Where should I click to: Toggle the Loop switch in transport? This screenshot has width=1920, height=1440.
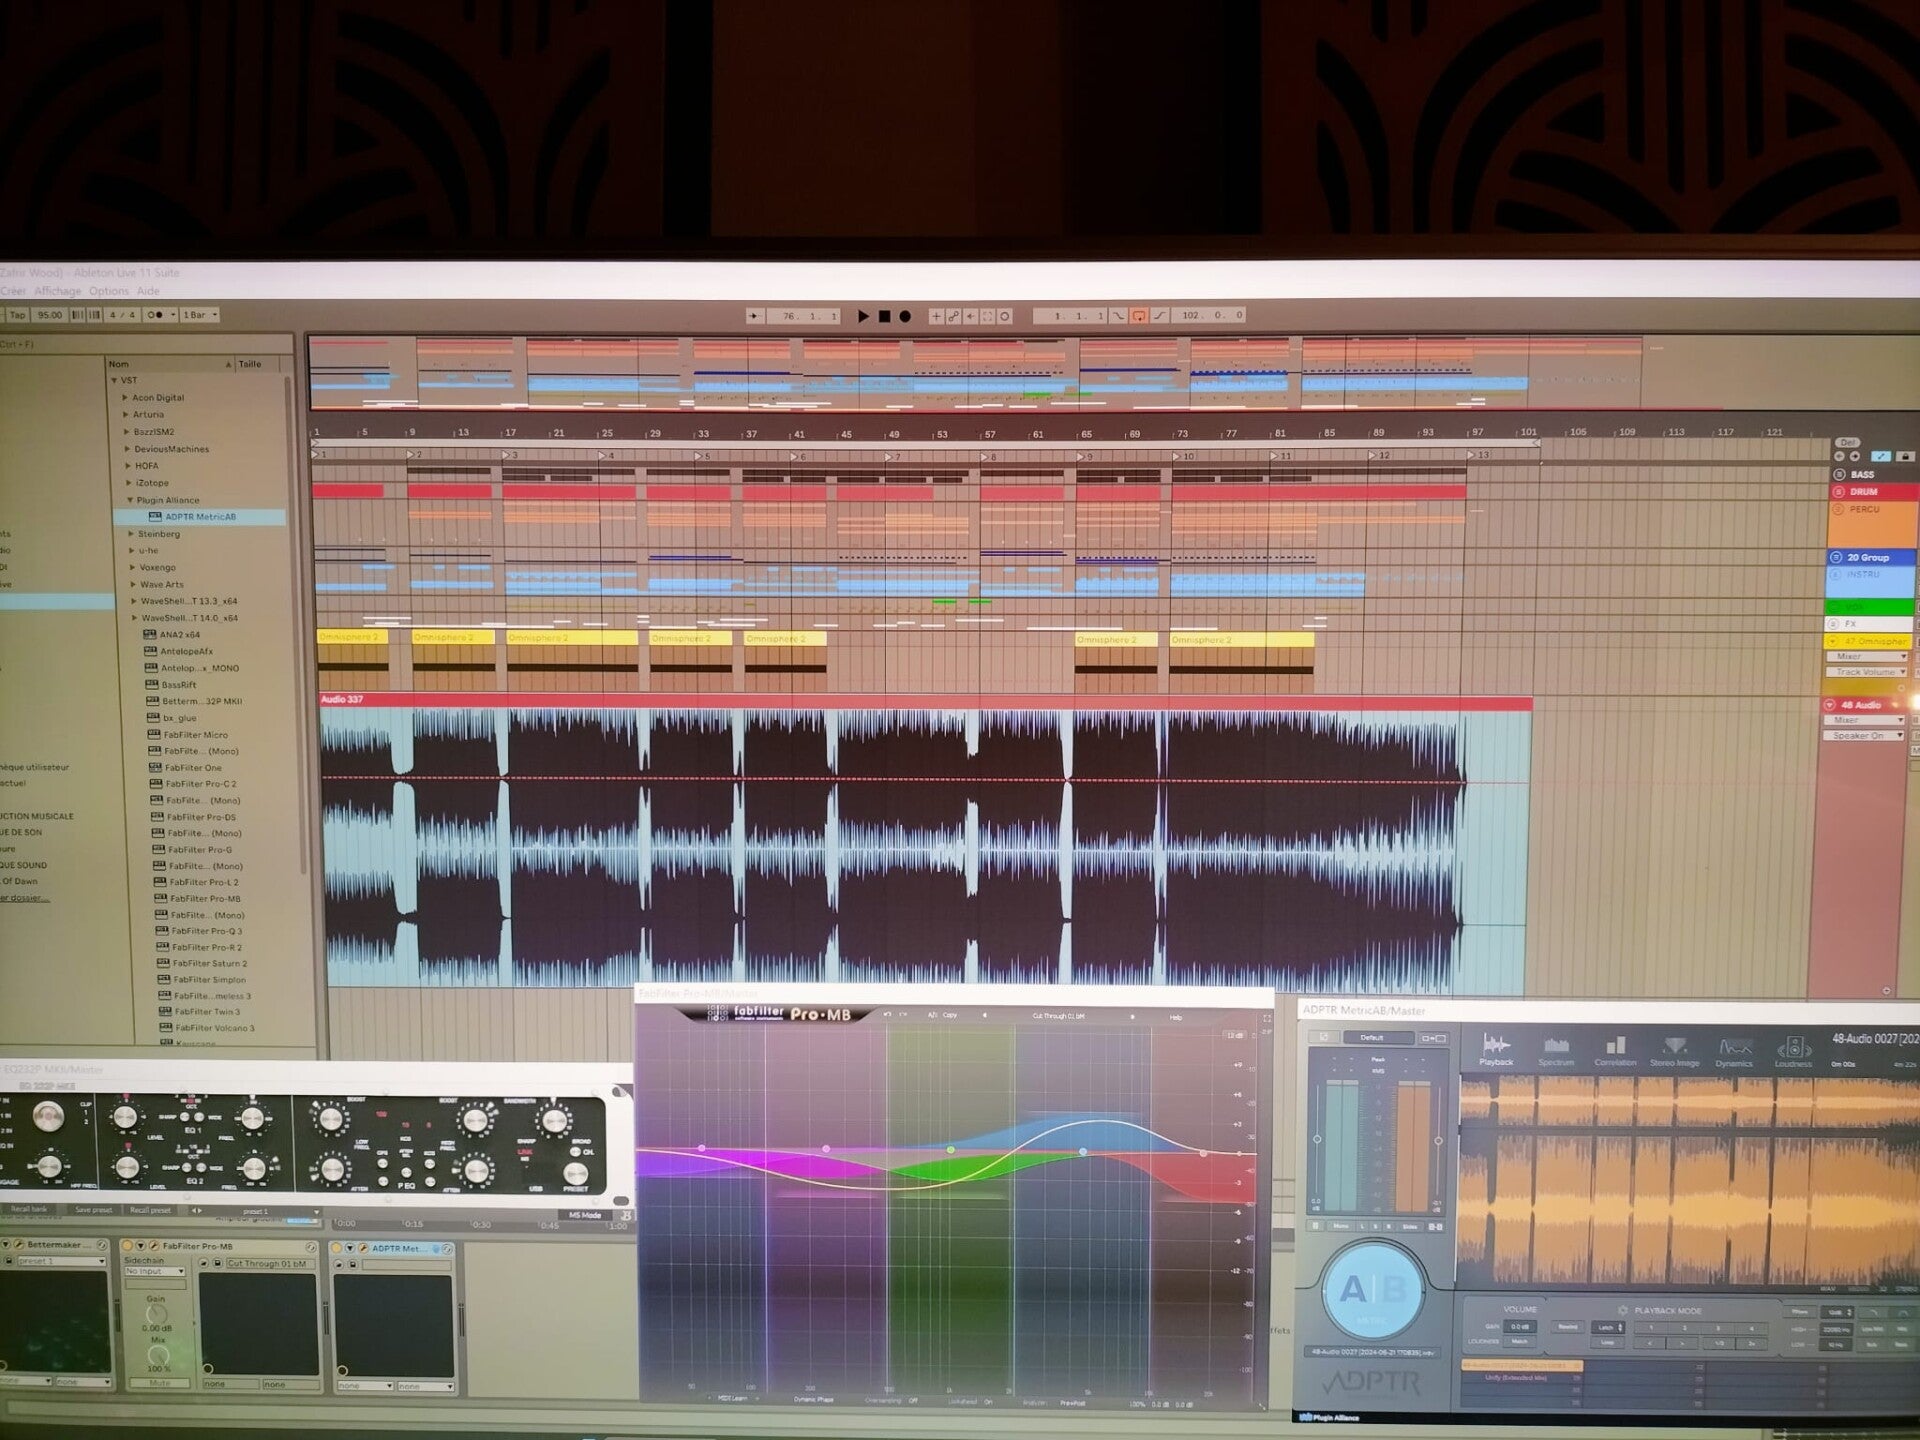(1139, 316)
